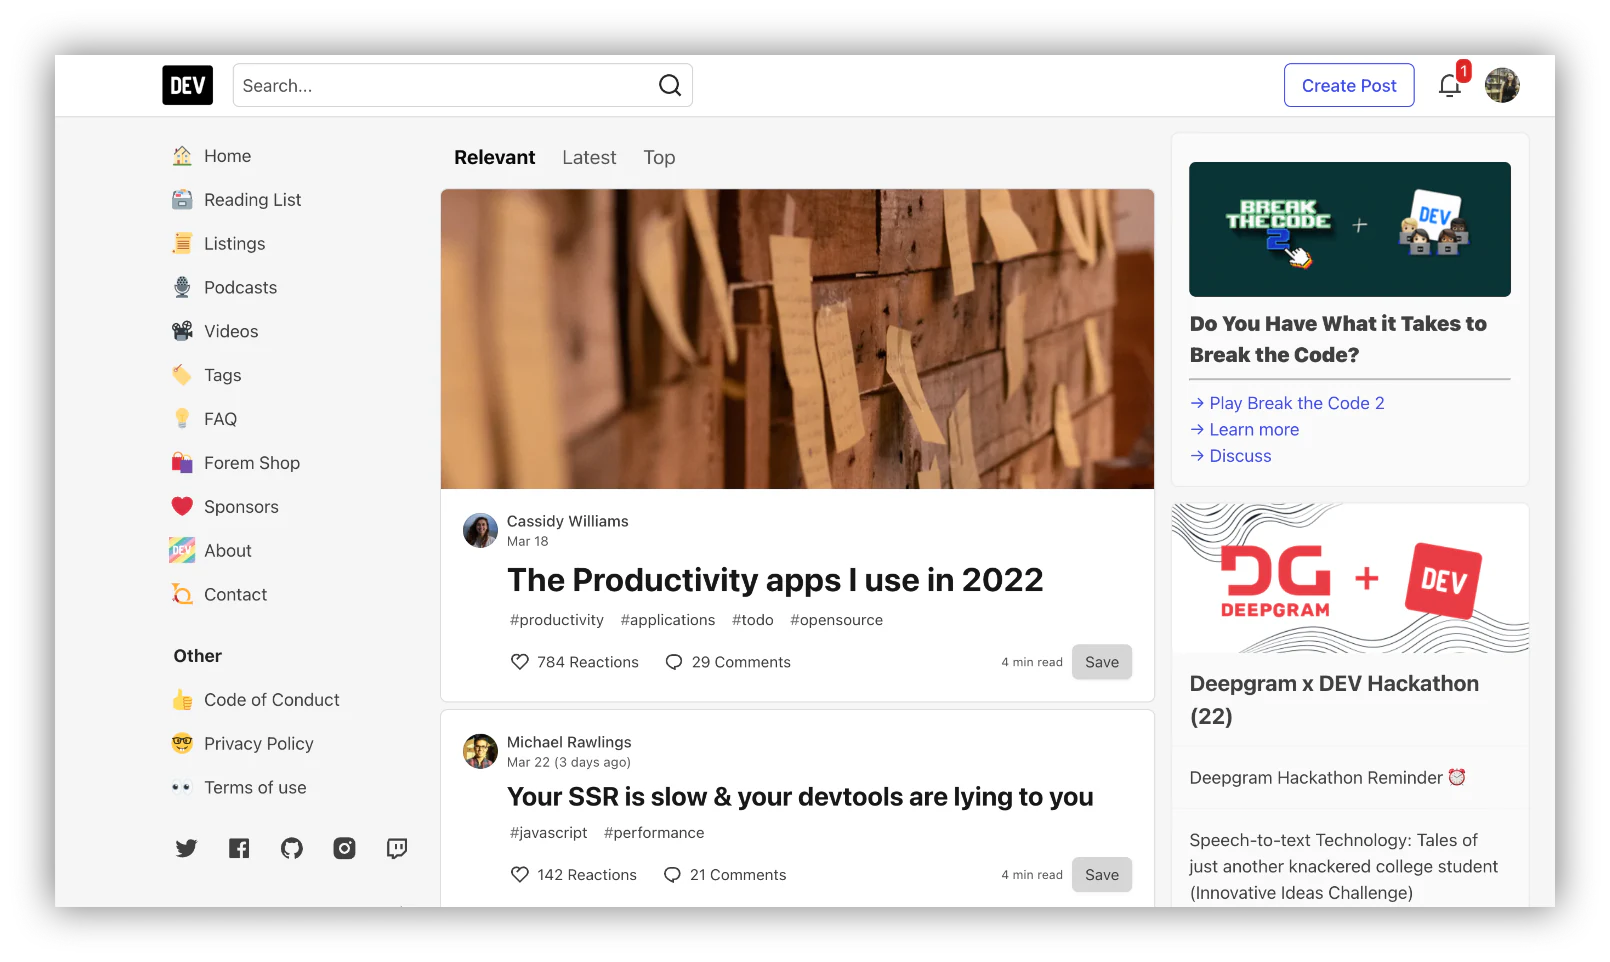Open the Break the Code banner image
This screenshot has width=1610, height=962.
click(x=1350, y=229)
